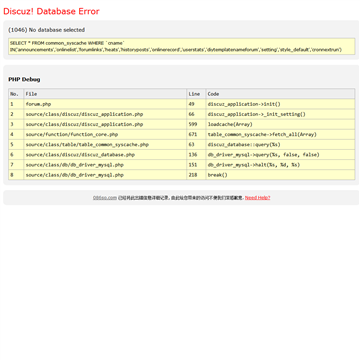Click discuz_application.php file in row 3
The image size is (360, 360).
[x=105, y=124]
